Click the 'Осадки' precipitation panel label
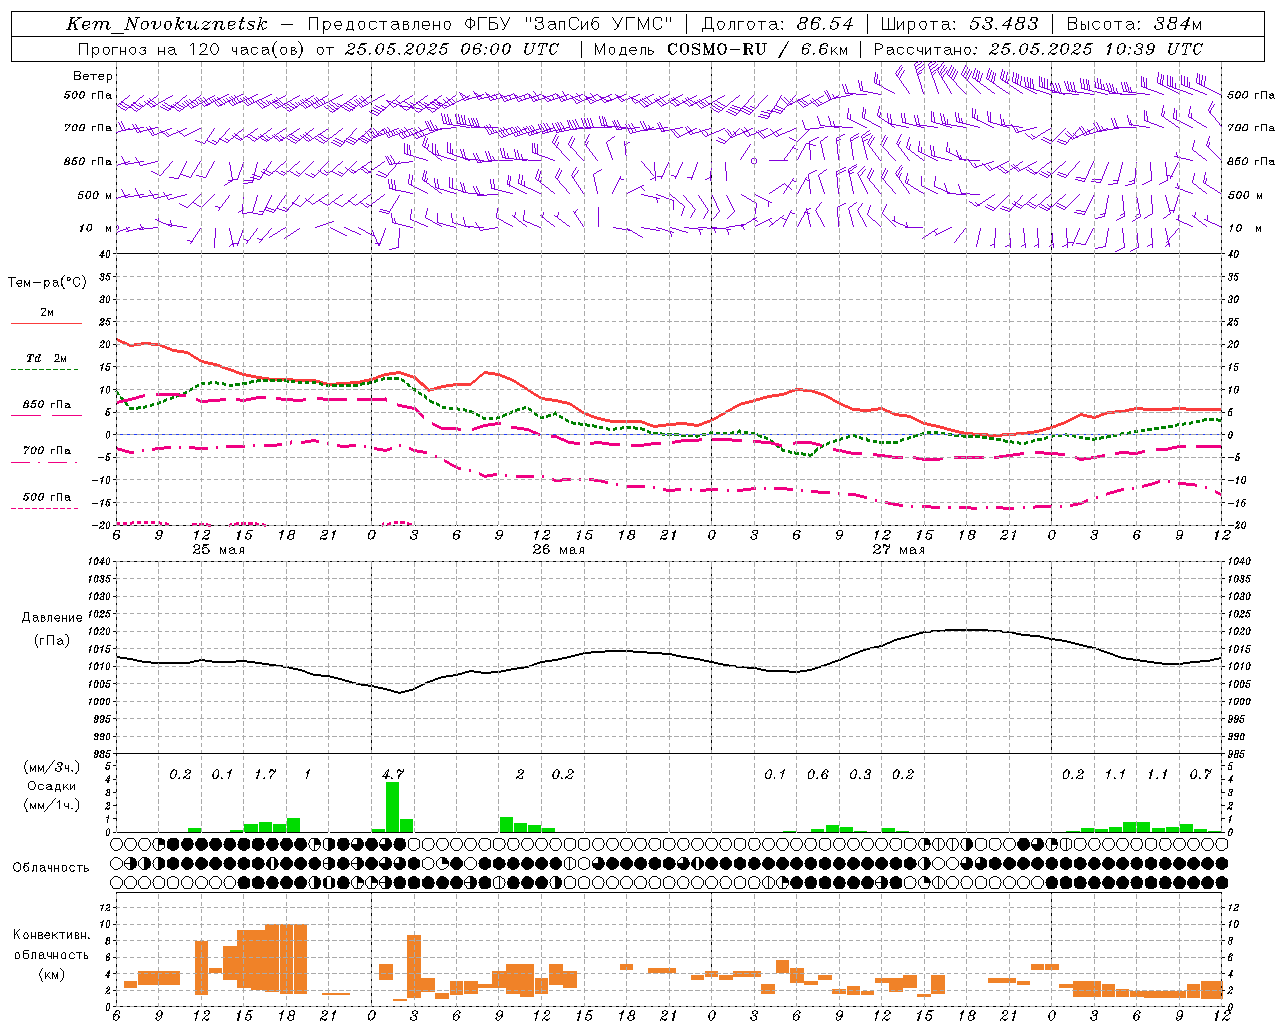1280x1024 pixels. (52, 786)
